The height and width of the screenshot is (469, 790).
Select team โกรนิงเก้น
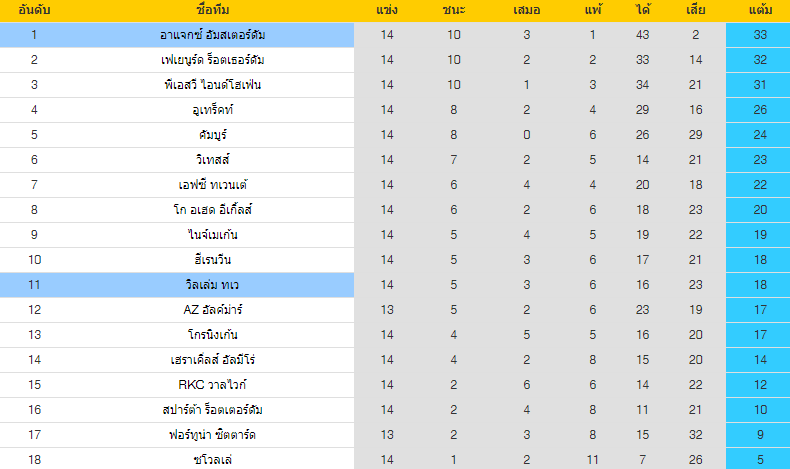point(212,335)
